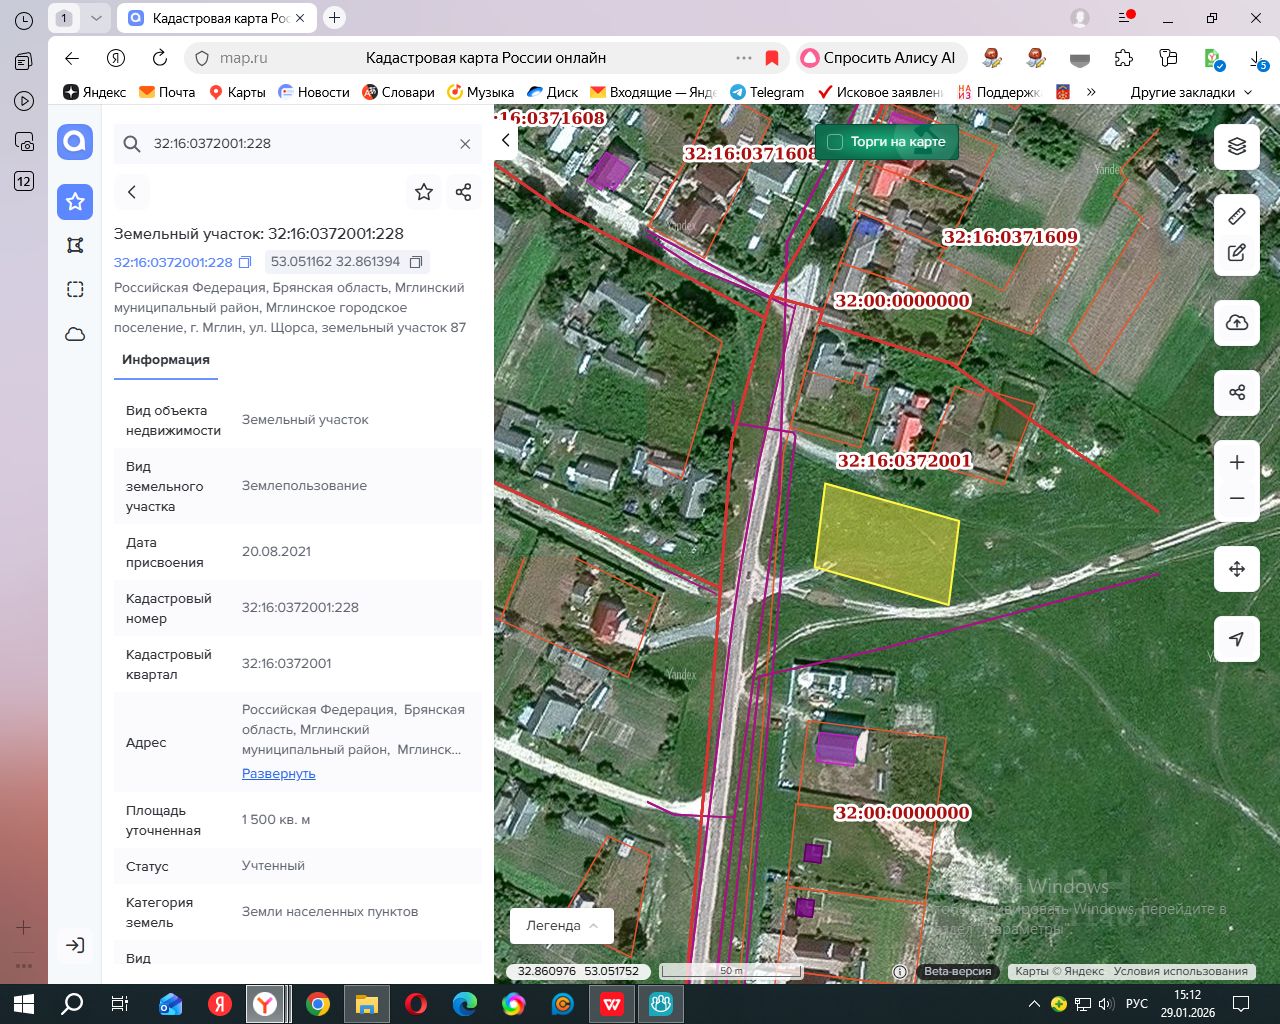Zoom out on the map
Viewport: 1280px width, 1024px height.
[x=1237, y=498]
